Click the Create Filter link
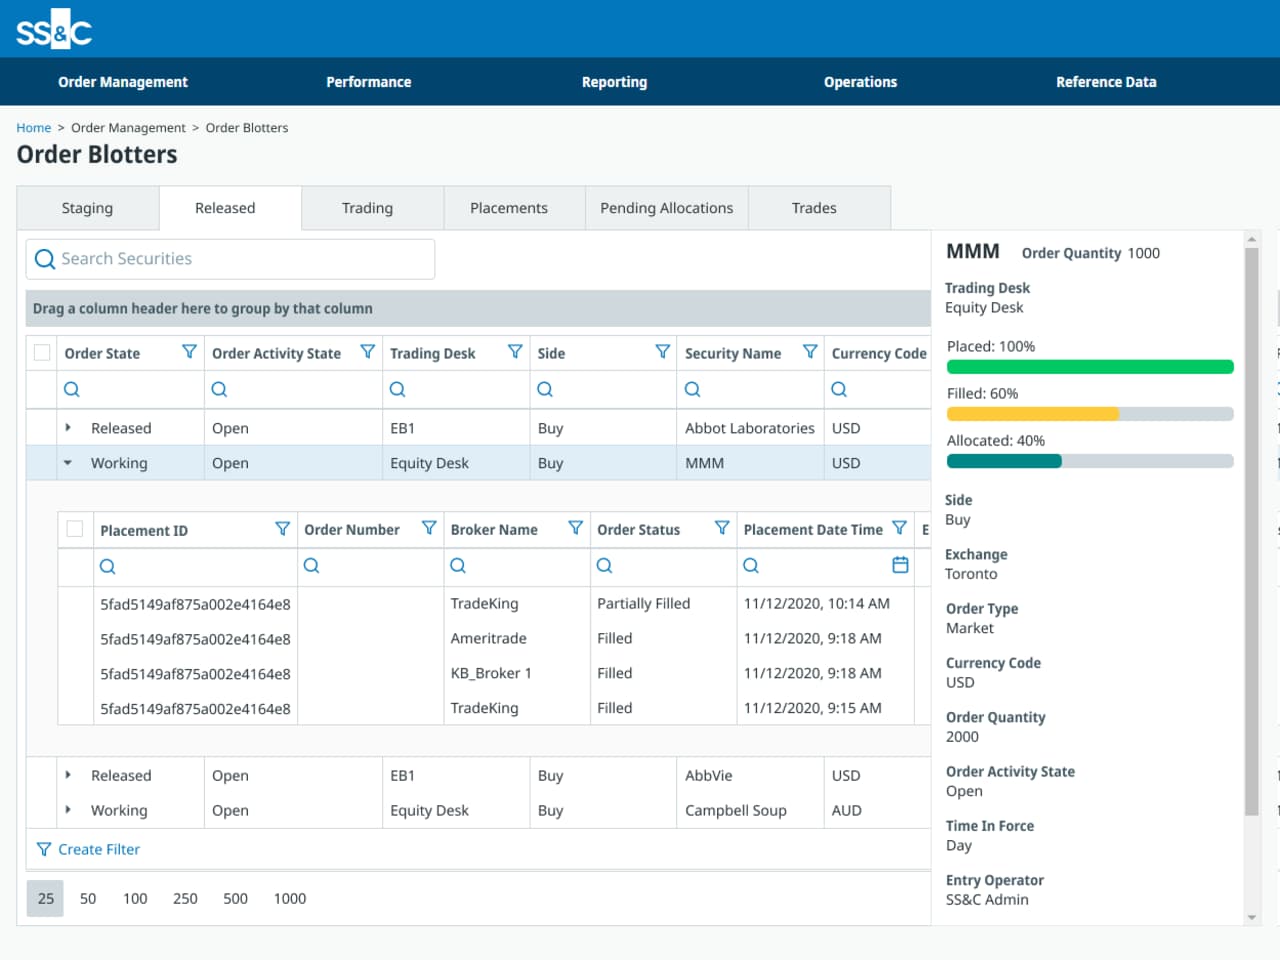The image size is (1280, 960). click(98, 849)
